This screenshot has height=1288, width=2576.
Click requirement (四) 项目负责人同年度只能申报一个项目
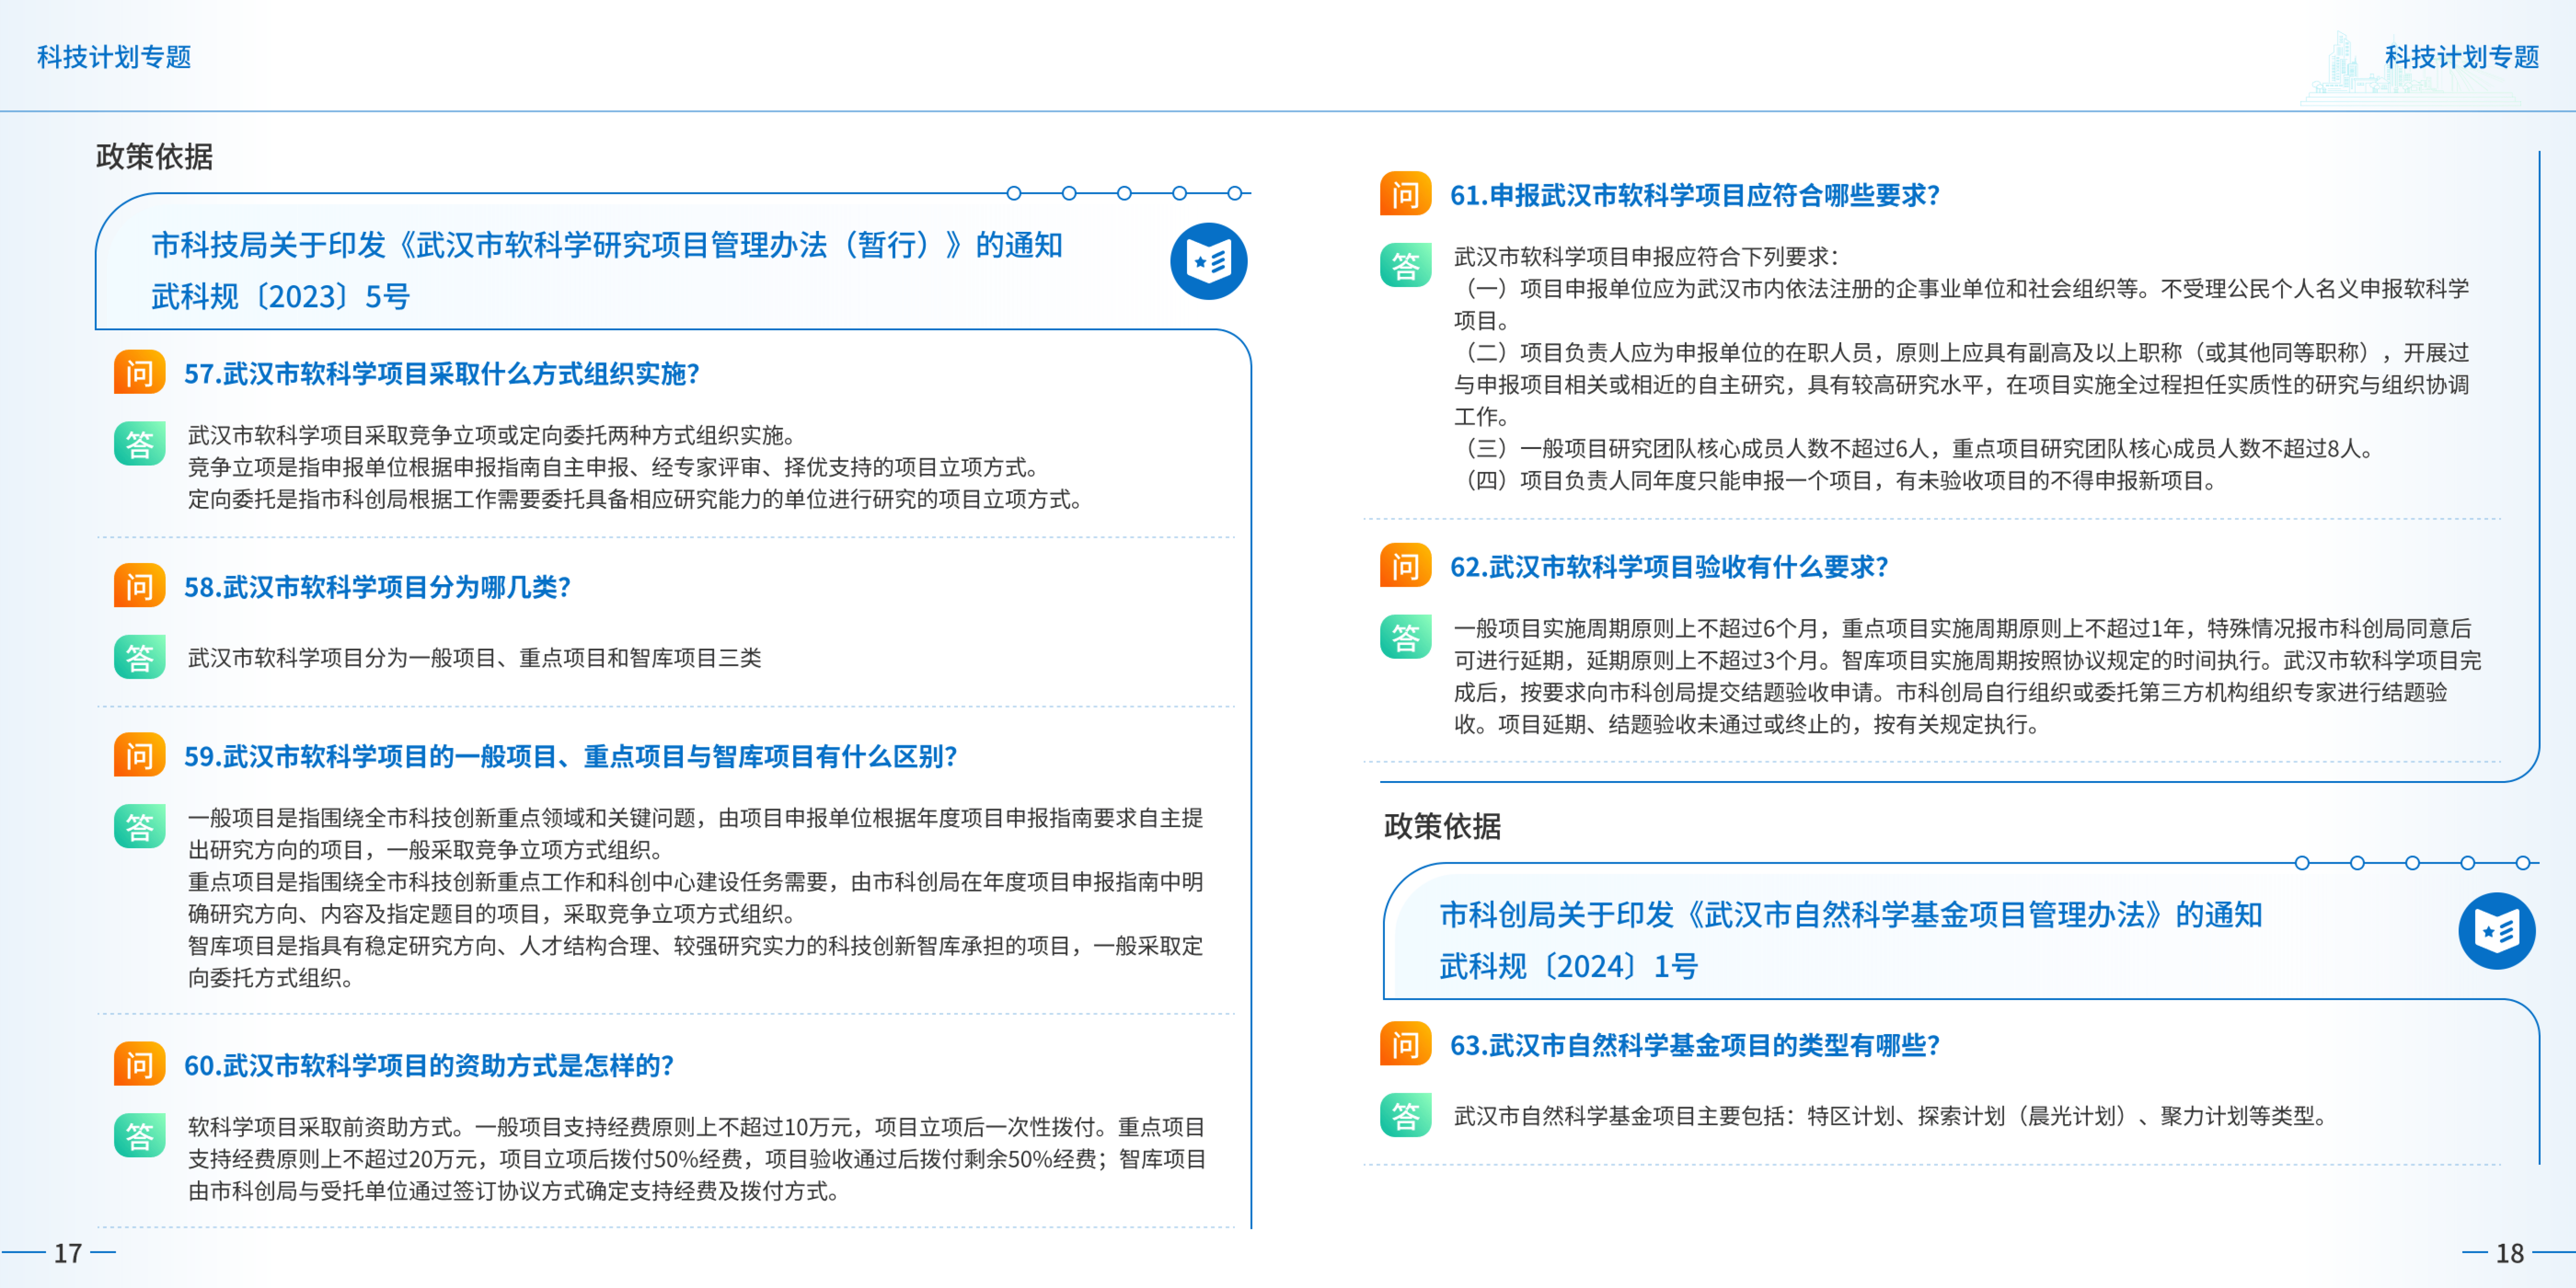[1842, 481]
